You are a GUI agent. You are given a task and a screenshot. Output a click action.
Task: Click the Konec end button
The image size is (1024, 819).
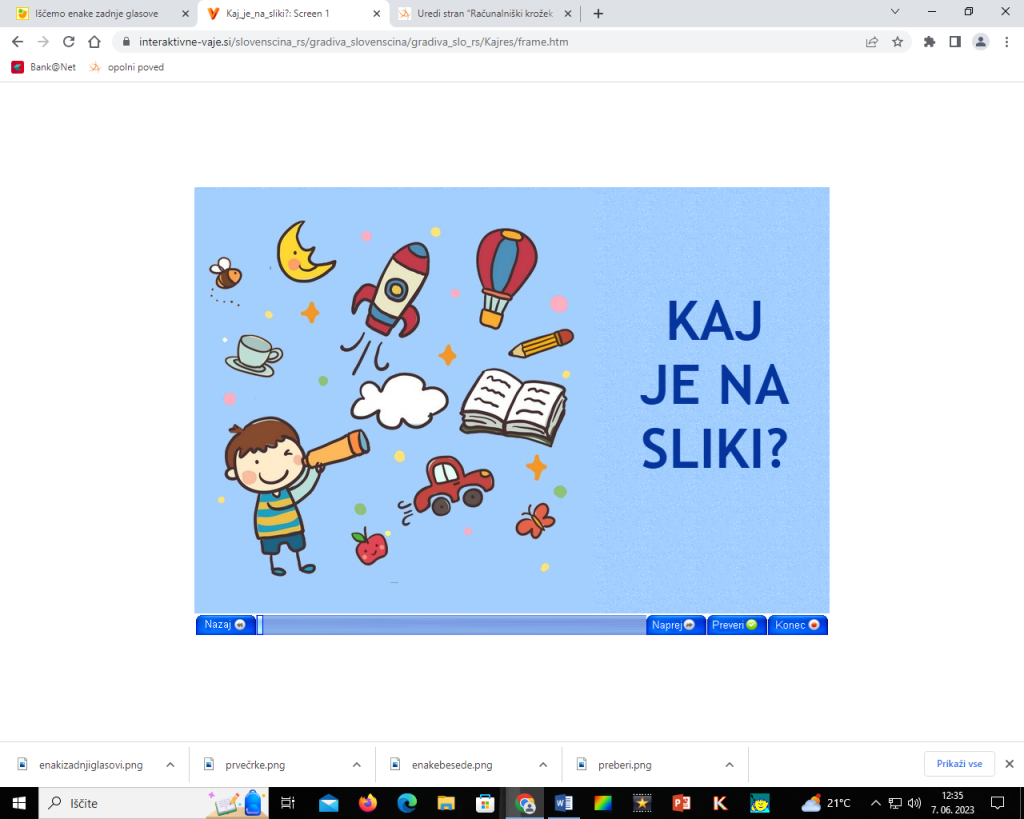[797, 625]
